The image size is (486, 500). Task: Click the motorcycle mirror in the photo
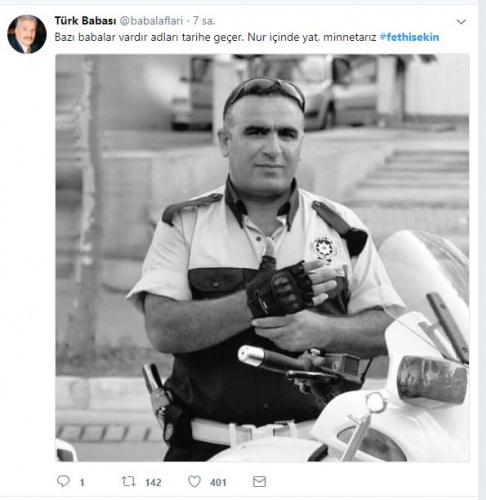click(x=432, y=379)
